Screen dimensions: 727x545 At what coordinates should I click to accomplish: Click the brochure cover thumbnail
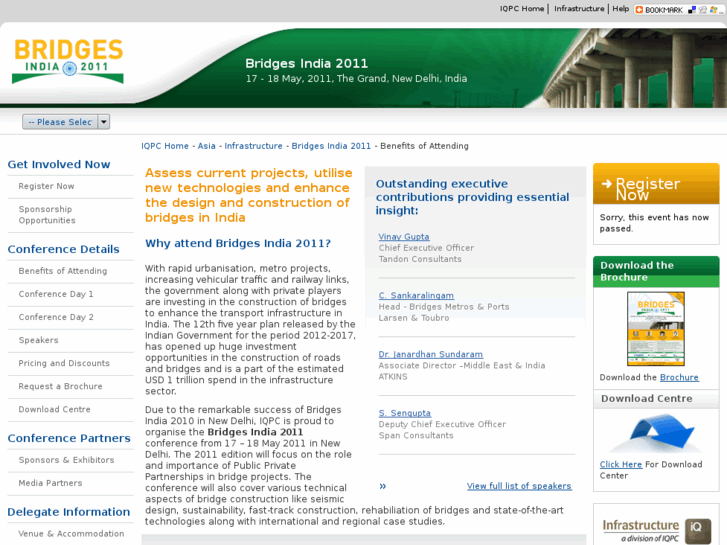coord(656,329)
